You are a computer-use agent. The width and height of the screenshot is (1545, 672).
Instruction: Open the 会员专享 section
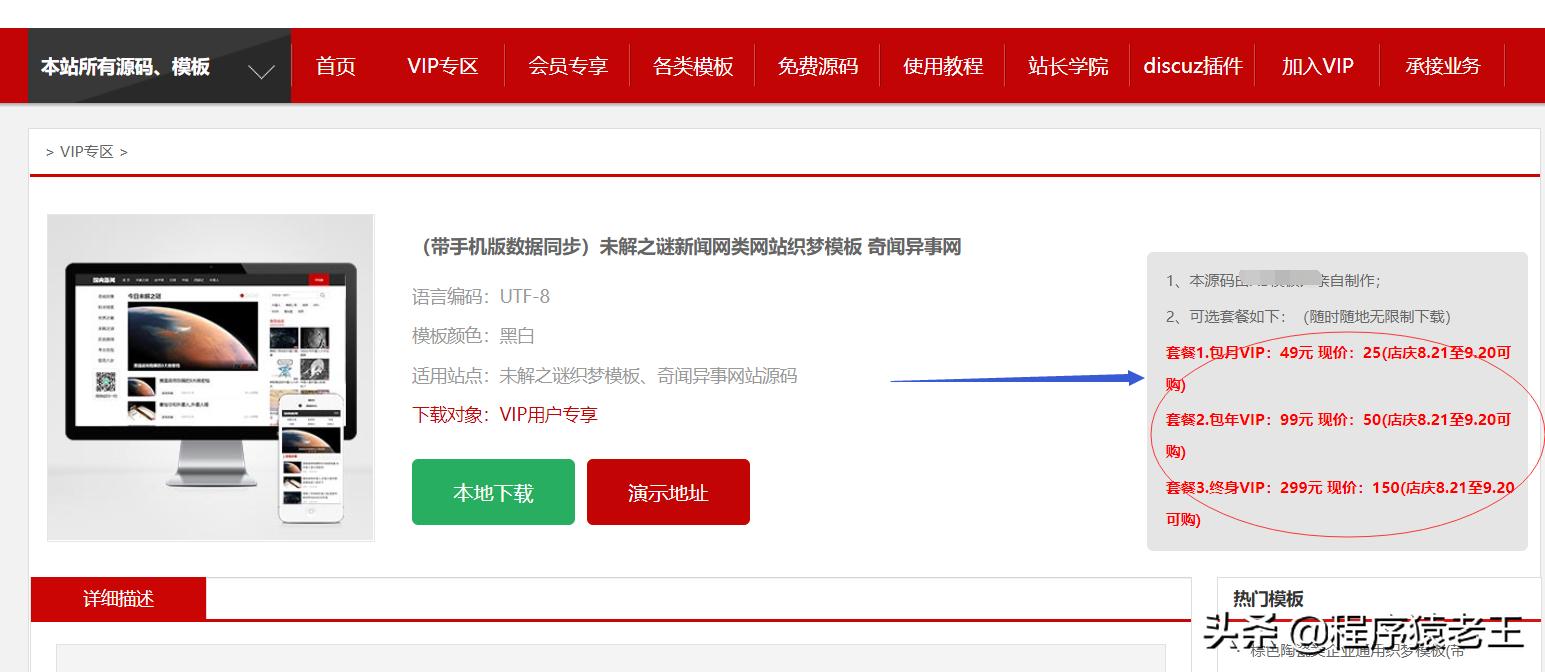pyautogui.click(x=567, y=66)
